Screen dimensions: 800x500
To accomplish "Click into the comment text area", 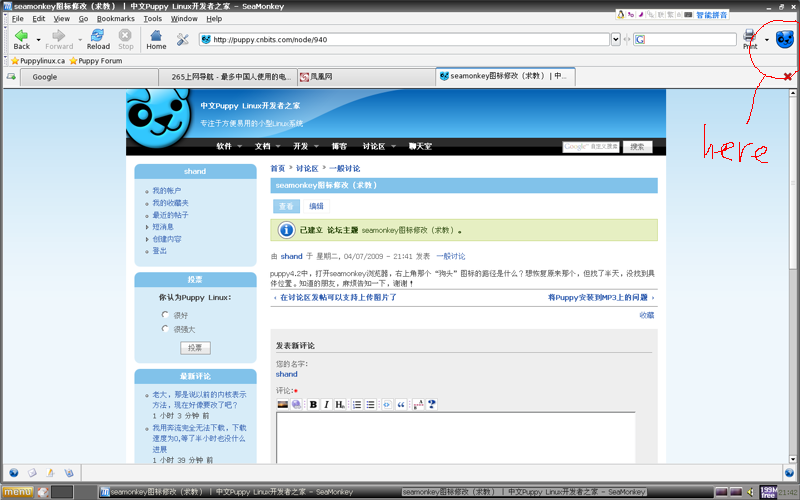I will click(x=456, y=438).
